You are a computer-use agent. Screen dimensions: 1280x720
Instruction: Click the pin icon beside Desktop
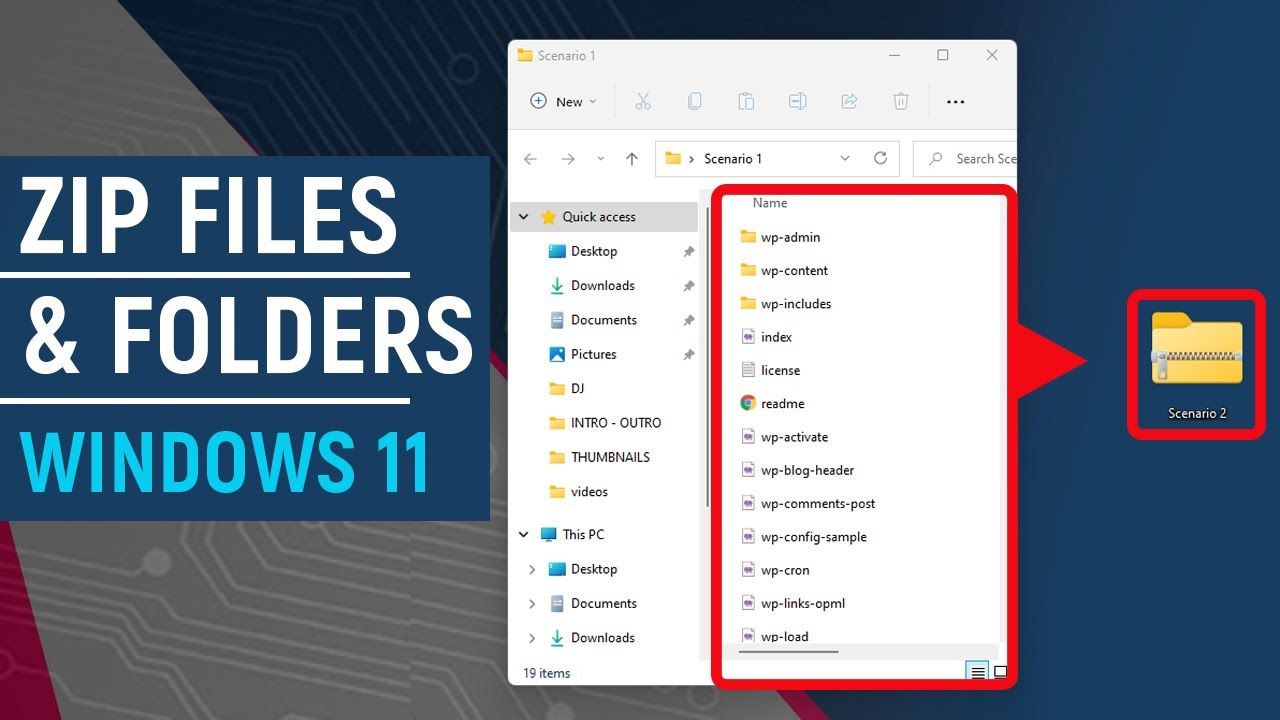(688, 252)
